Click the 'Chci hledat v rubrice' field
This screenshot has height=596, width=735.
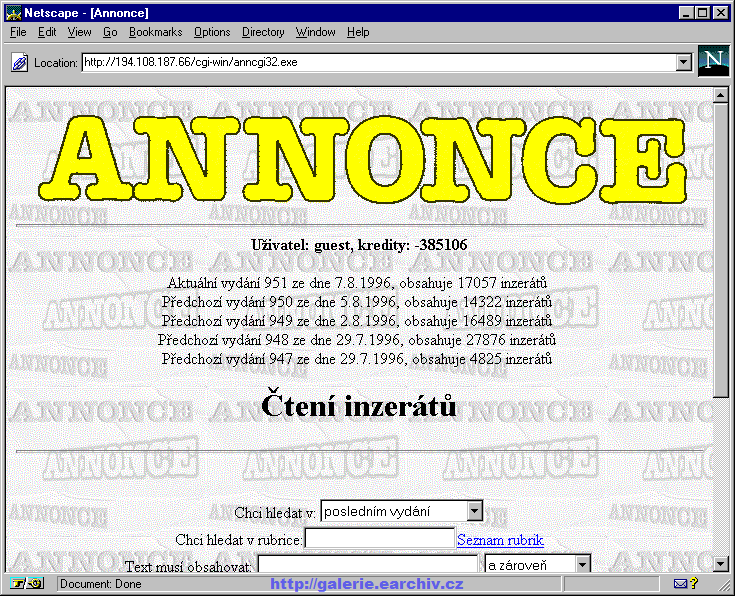point(380,538)
